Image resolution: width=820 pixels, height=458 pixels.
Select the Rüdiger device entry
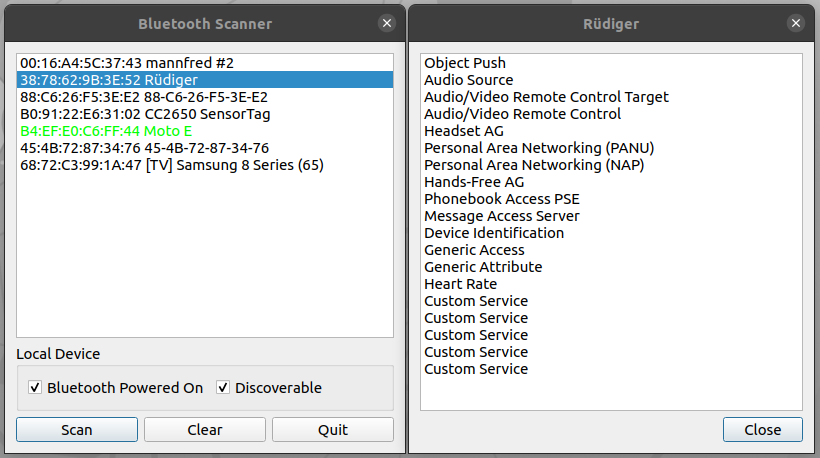(109, 79)
